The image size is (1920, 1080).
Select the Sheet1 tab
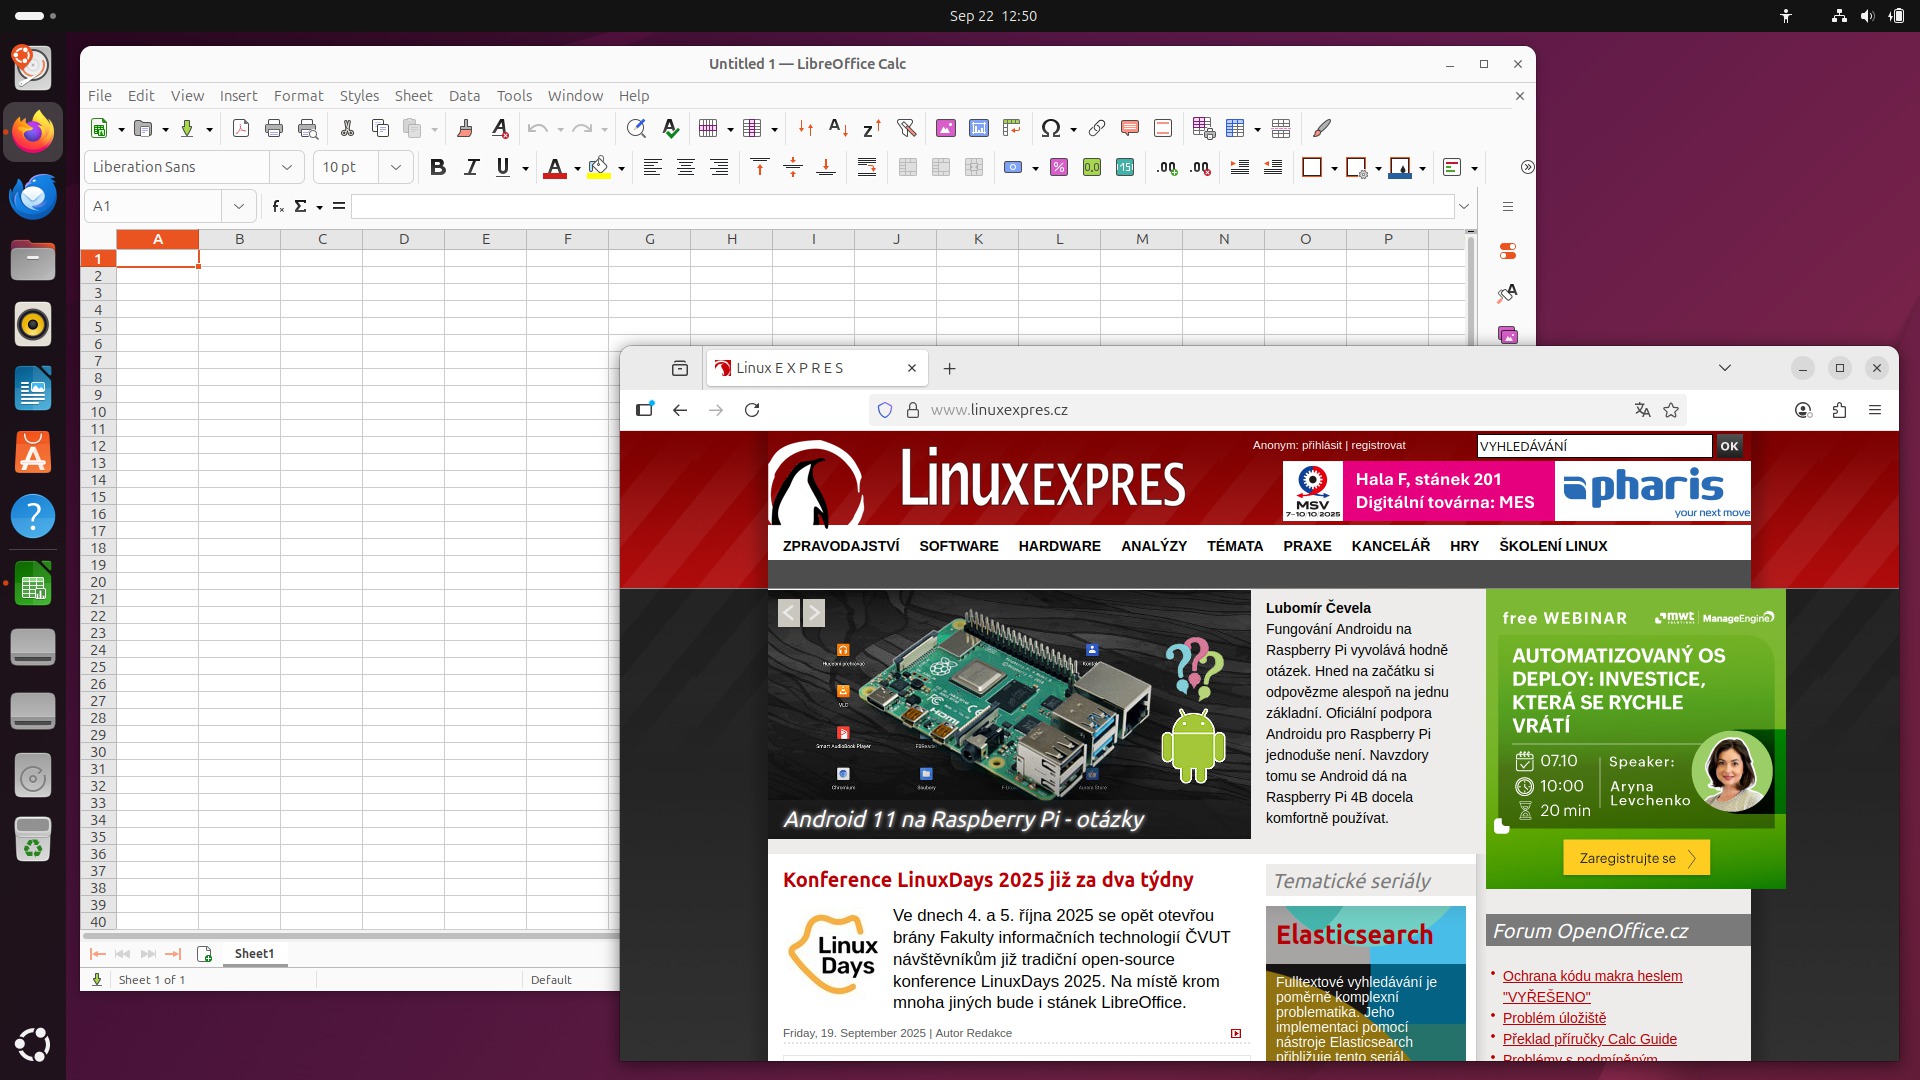[x=254, y=953]
